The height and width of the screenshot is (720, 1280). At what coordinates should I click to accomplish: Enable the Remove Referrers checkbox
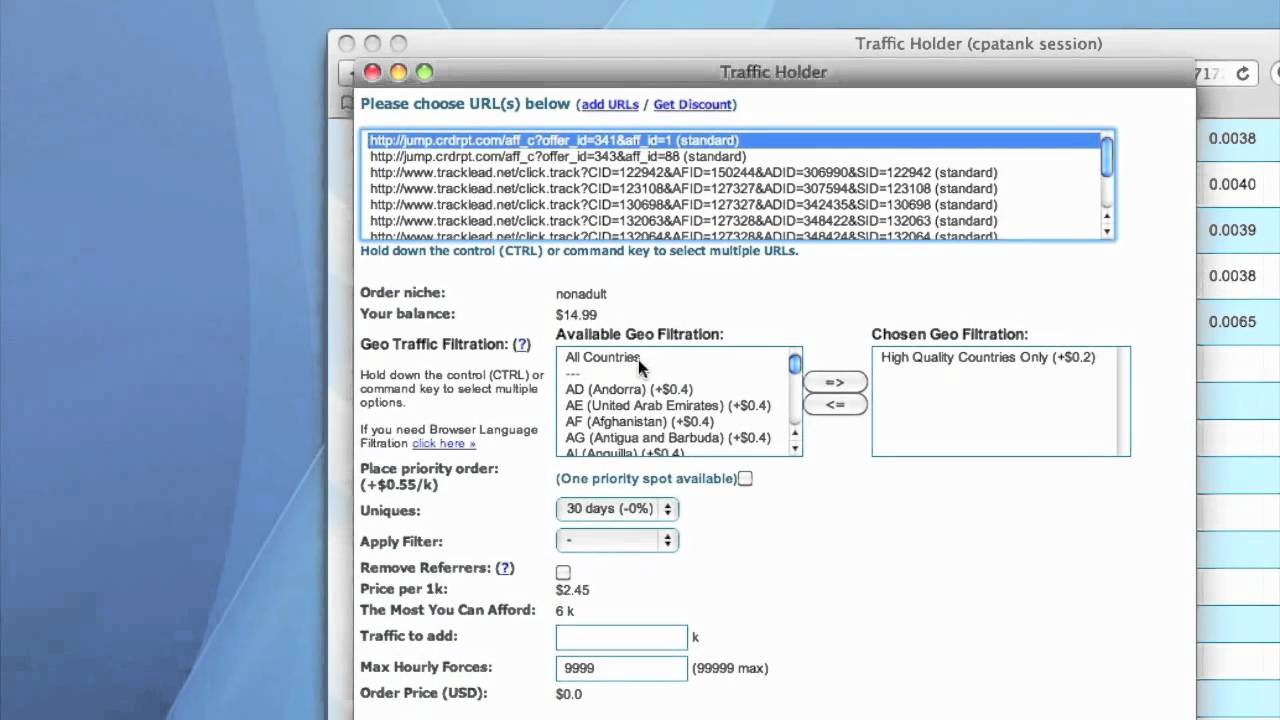click(x=563, y=572)
